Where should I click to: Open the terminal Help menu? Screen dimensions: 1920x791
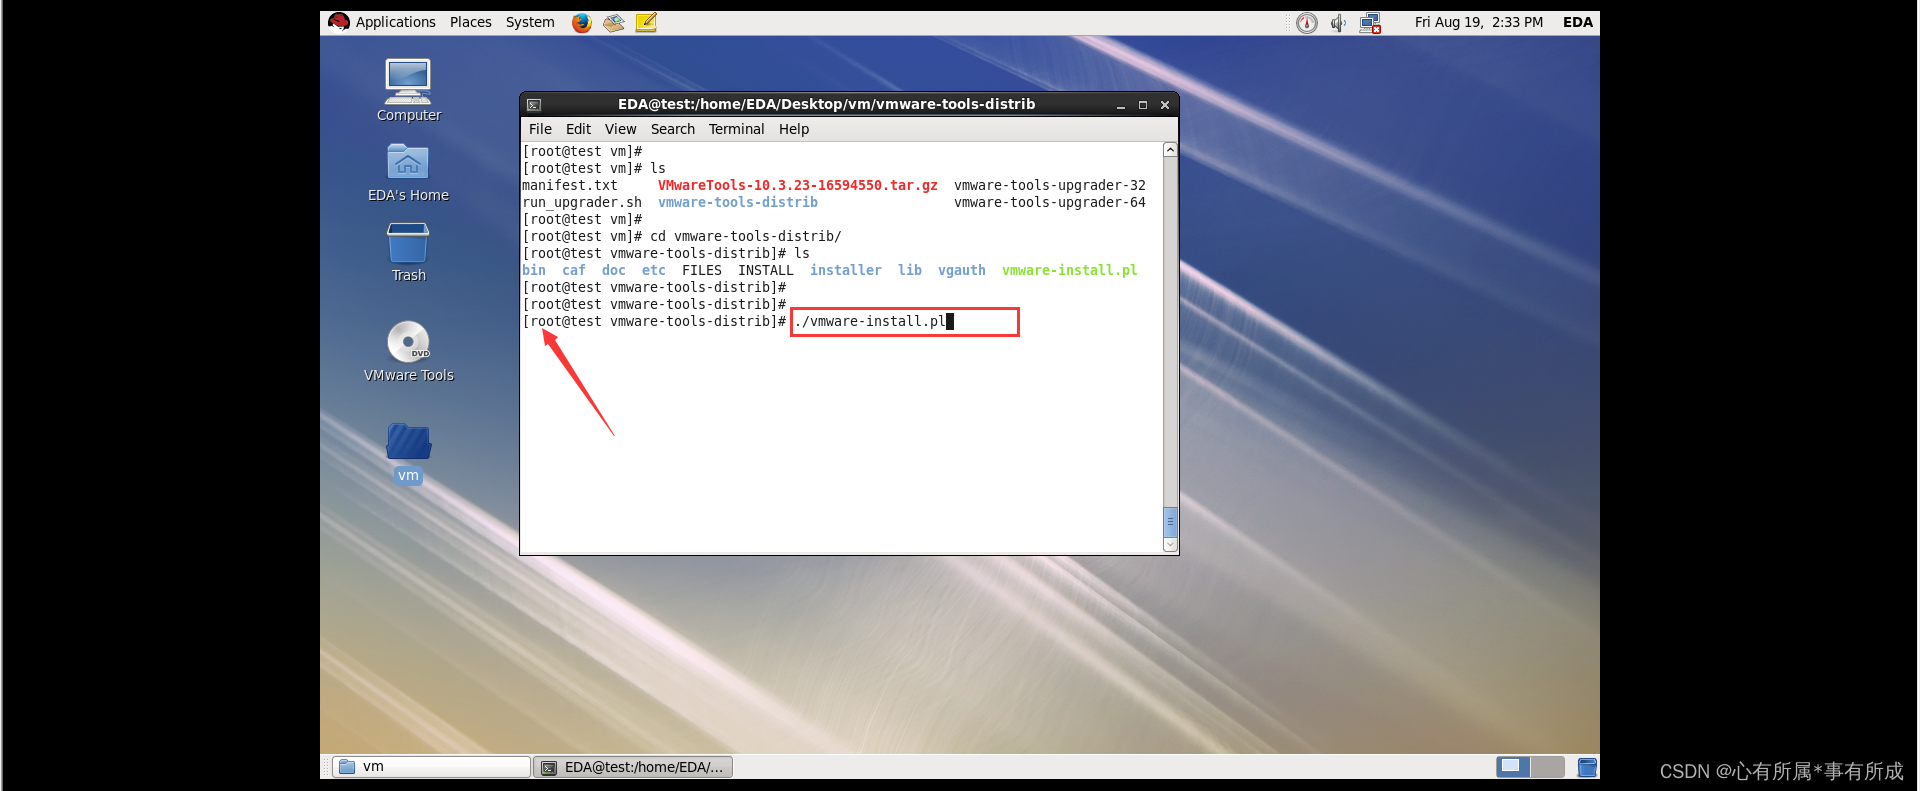794,129
